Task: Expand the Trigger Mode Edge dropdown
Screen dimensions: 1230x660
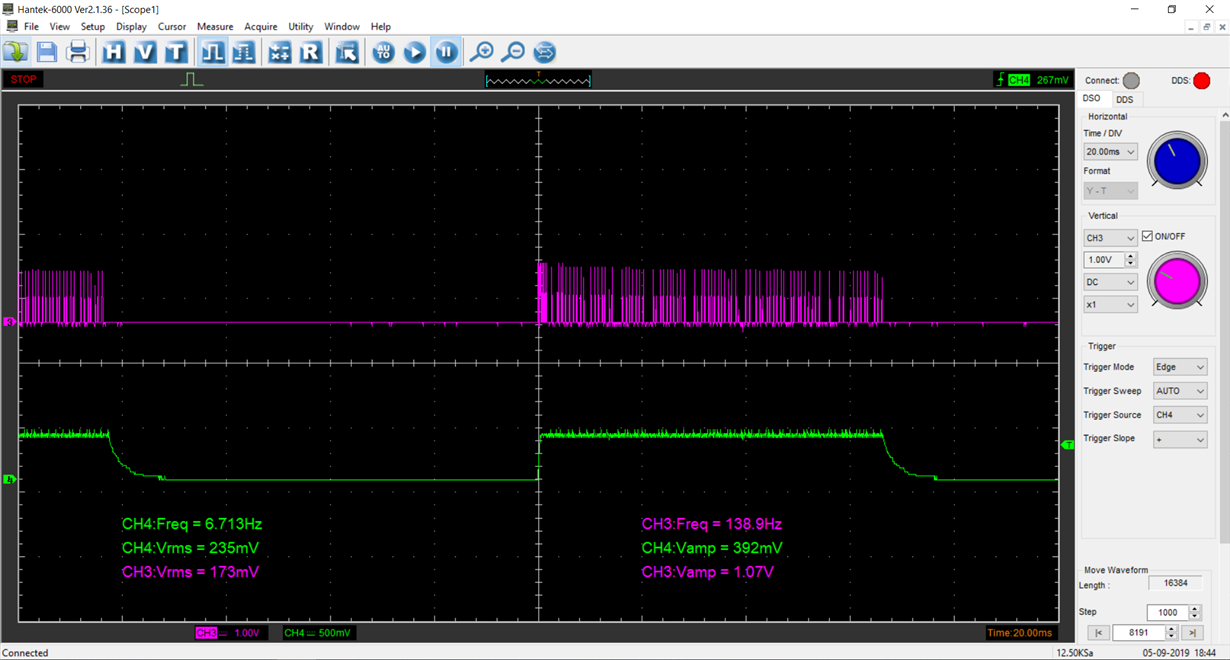Action: [x=1180, y=367]
